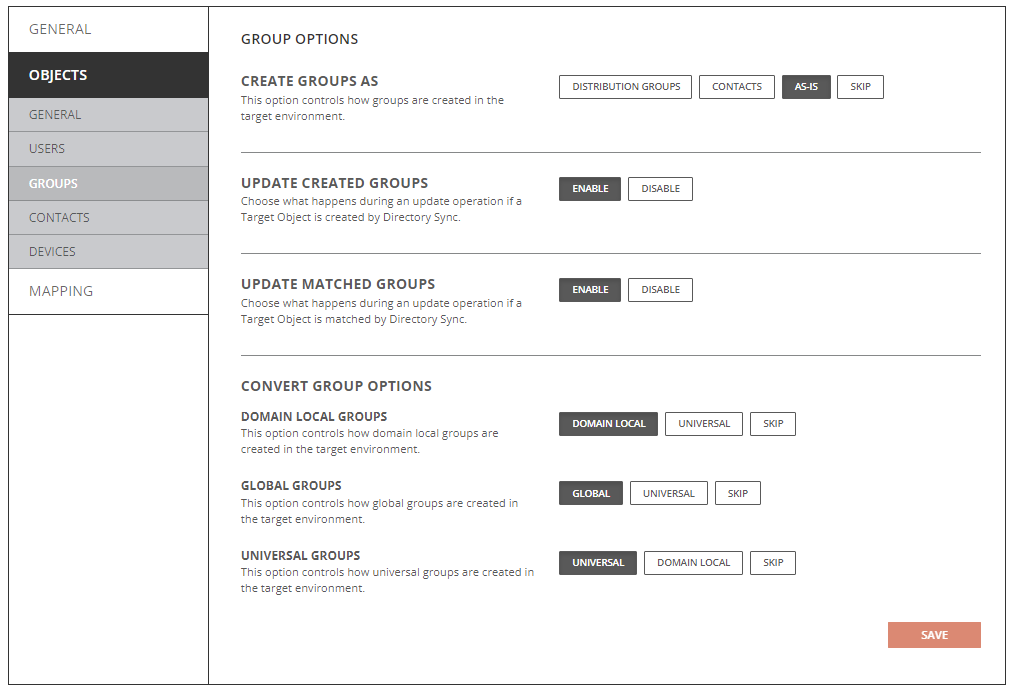Select AS-IS for Create Groups As
The image size is (1019, 695).
pos(806,87)
